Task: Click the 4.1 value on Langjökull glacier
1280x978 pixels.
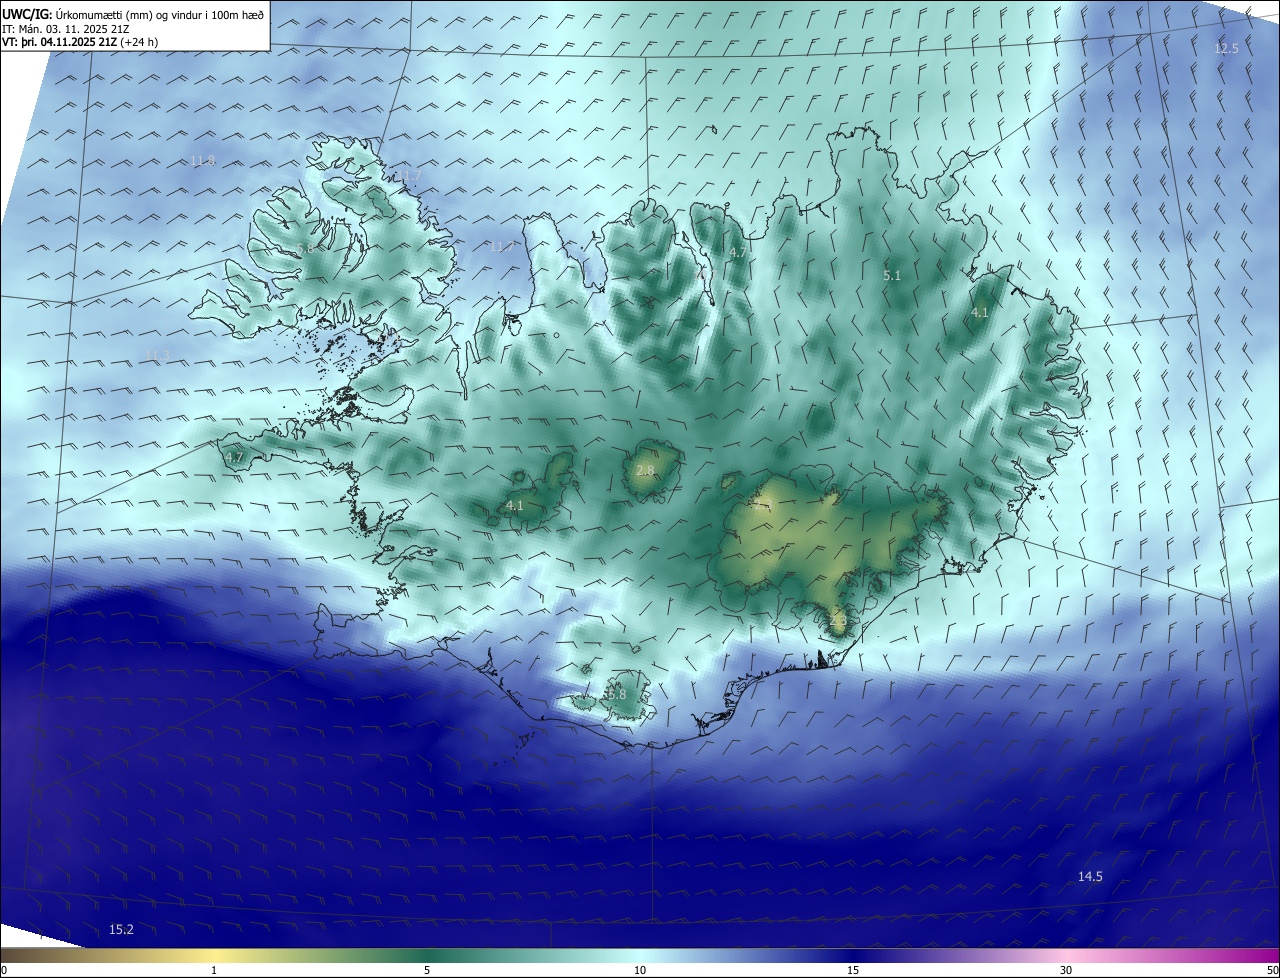Action: click(514, 506)
